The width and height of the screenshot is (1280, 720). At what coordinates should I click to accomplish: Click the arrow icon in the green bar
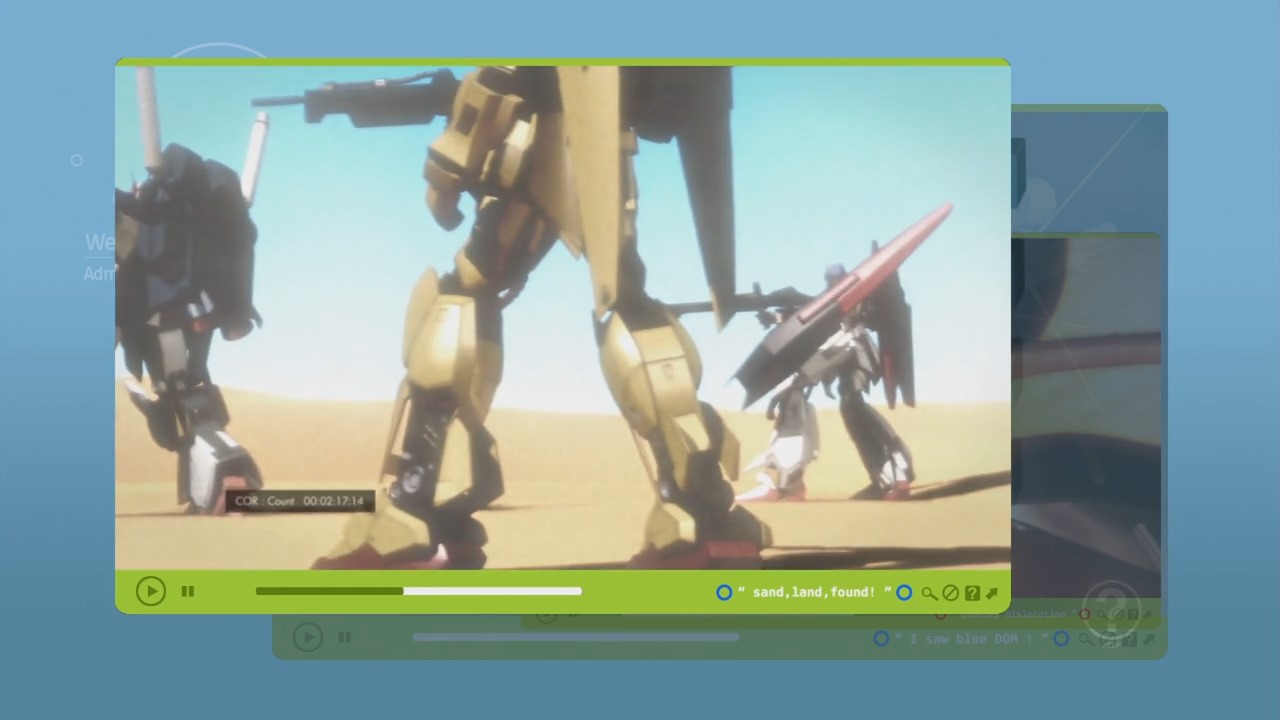point(992,593)
